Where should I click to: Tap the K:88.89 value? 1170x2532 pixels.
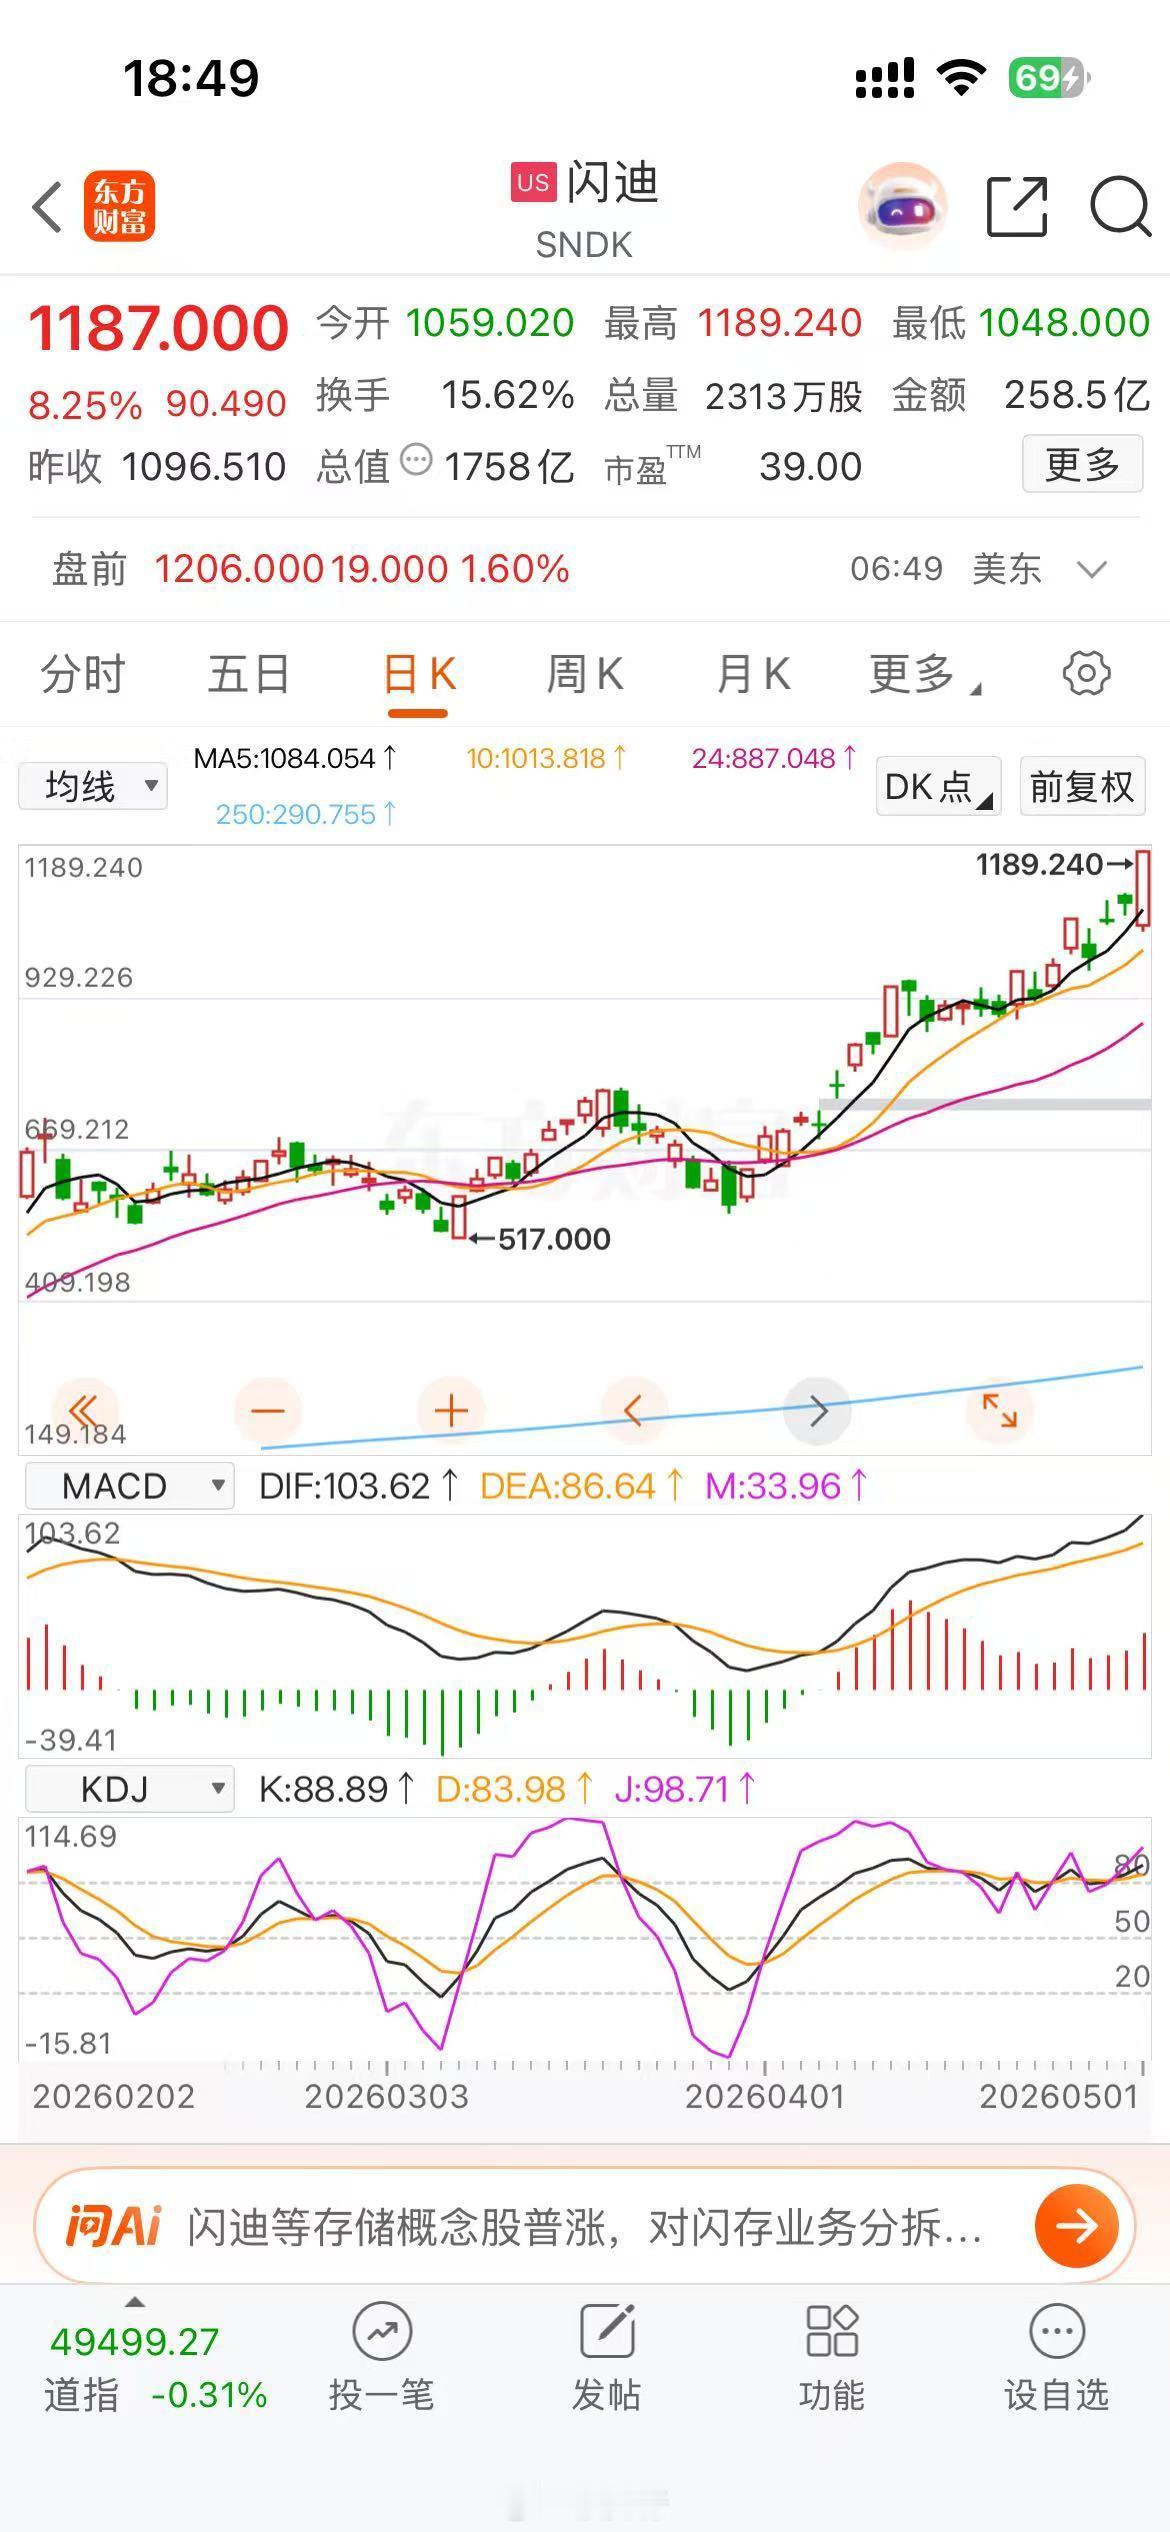[336, 1789]
